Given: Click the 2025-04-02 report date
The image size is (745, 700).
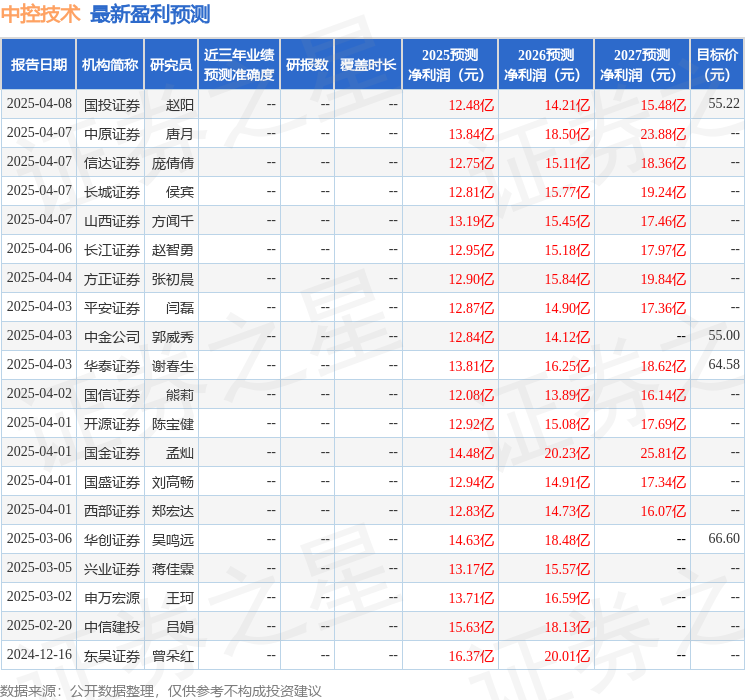Looking at the screenshot, I should click(x=39, y=393).
